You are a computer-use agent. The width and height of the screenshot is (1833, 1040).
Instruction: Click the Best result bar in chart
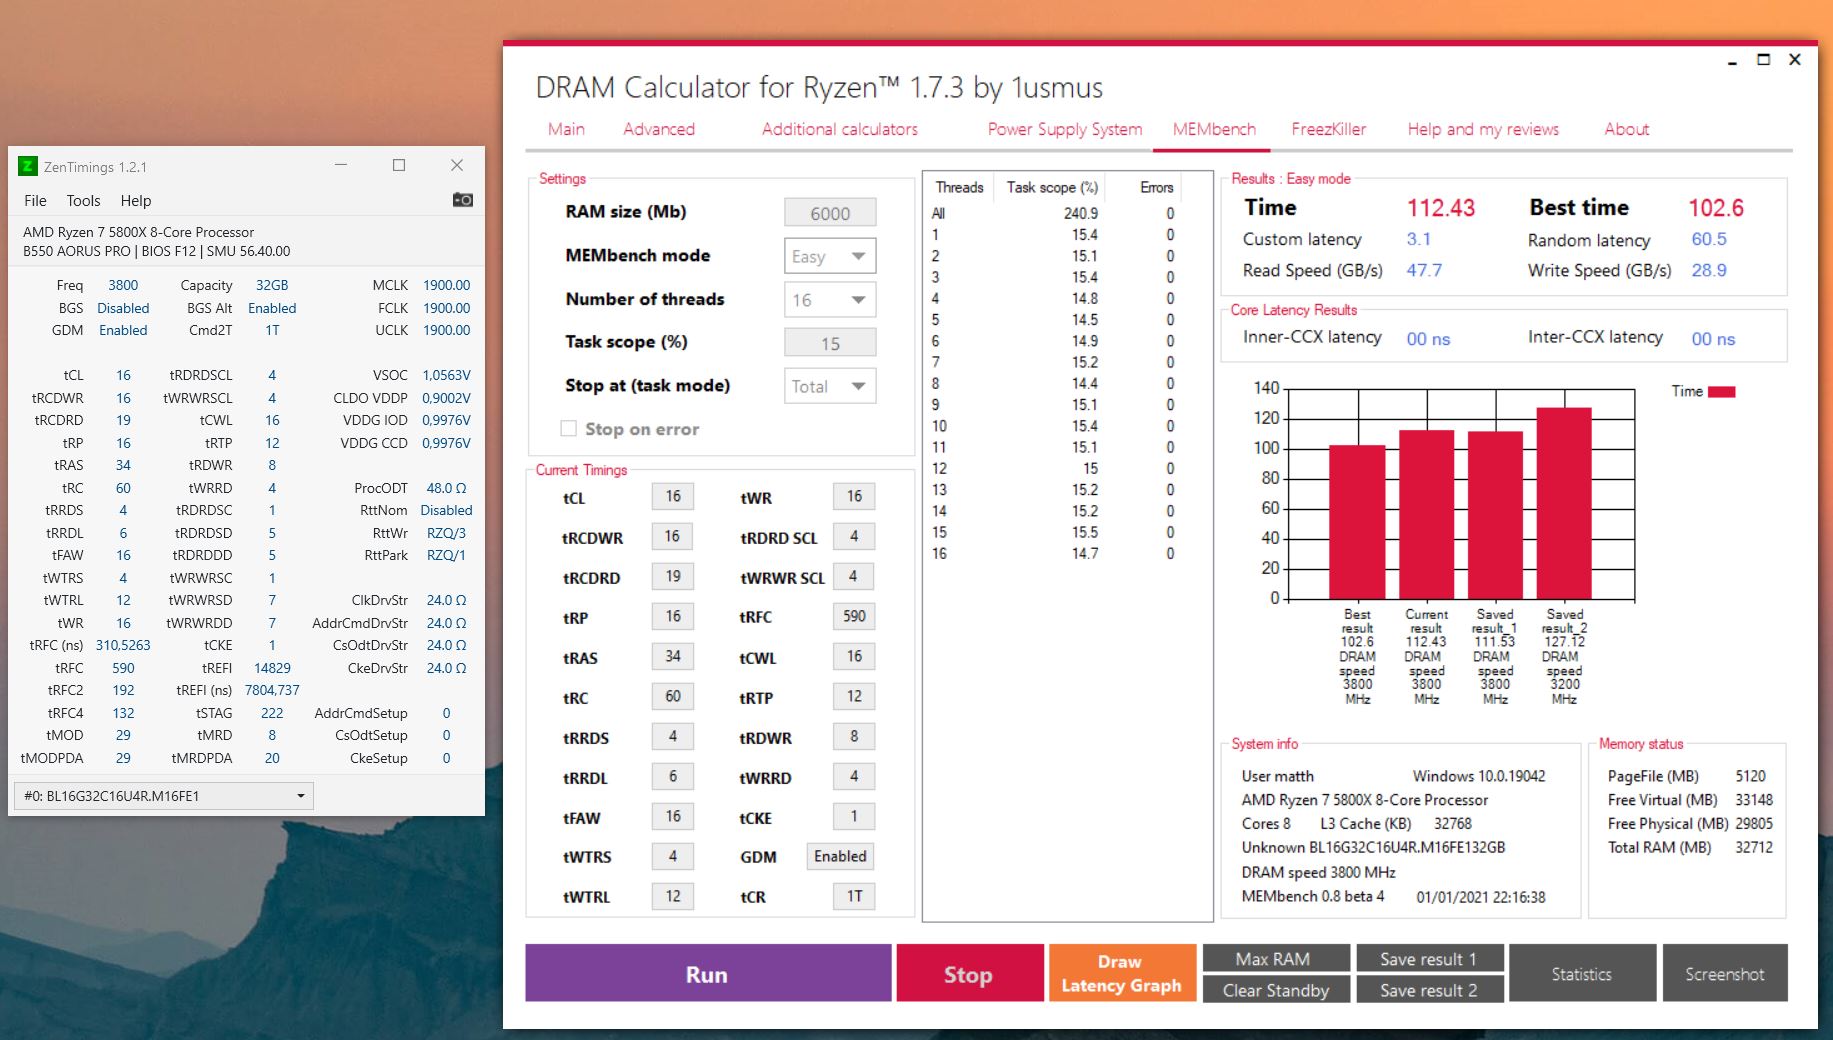point(1357,522)
